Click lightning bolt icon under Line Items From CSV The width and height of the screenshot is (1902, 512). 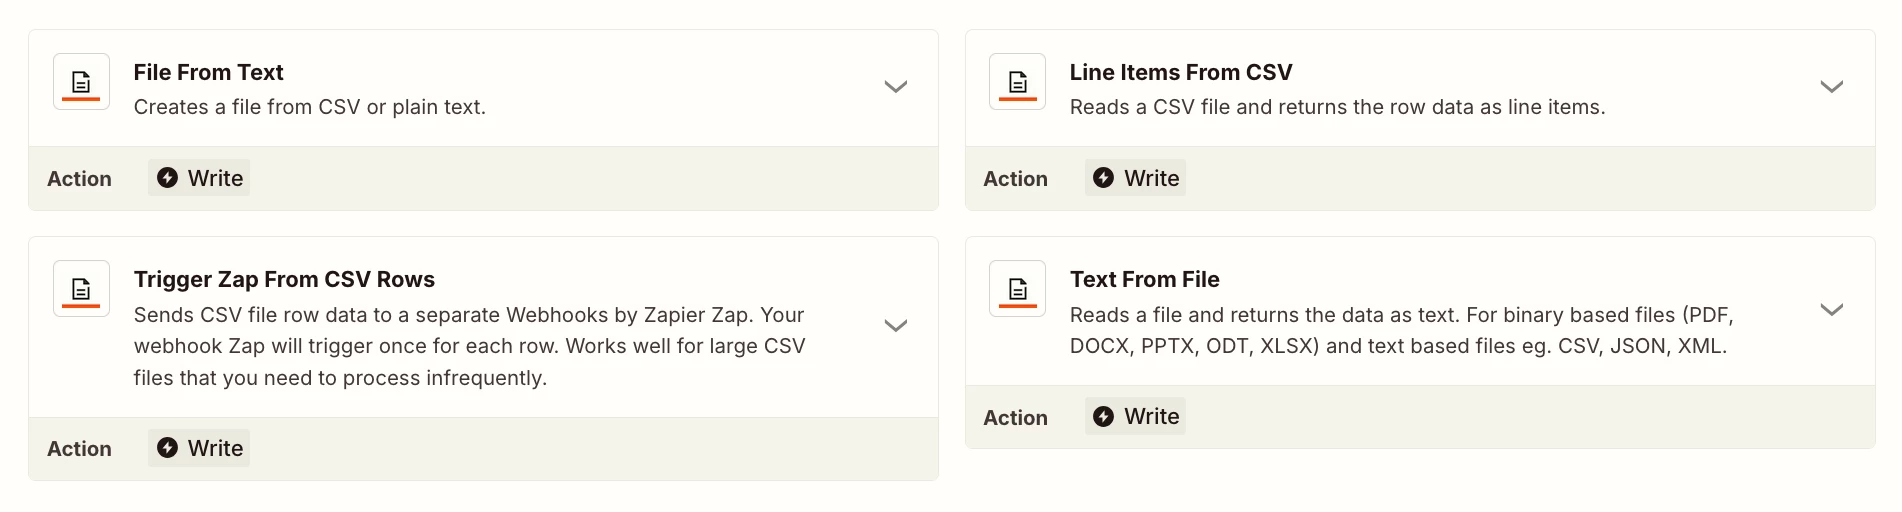(x=1103, y=178)
